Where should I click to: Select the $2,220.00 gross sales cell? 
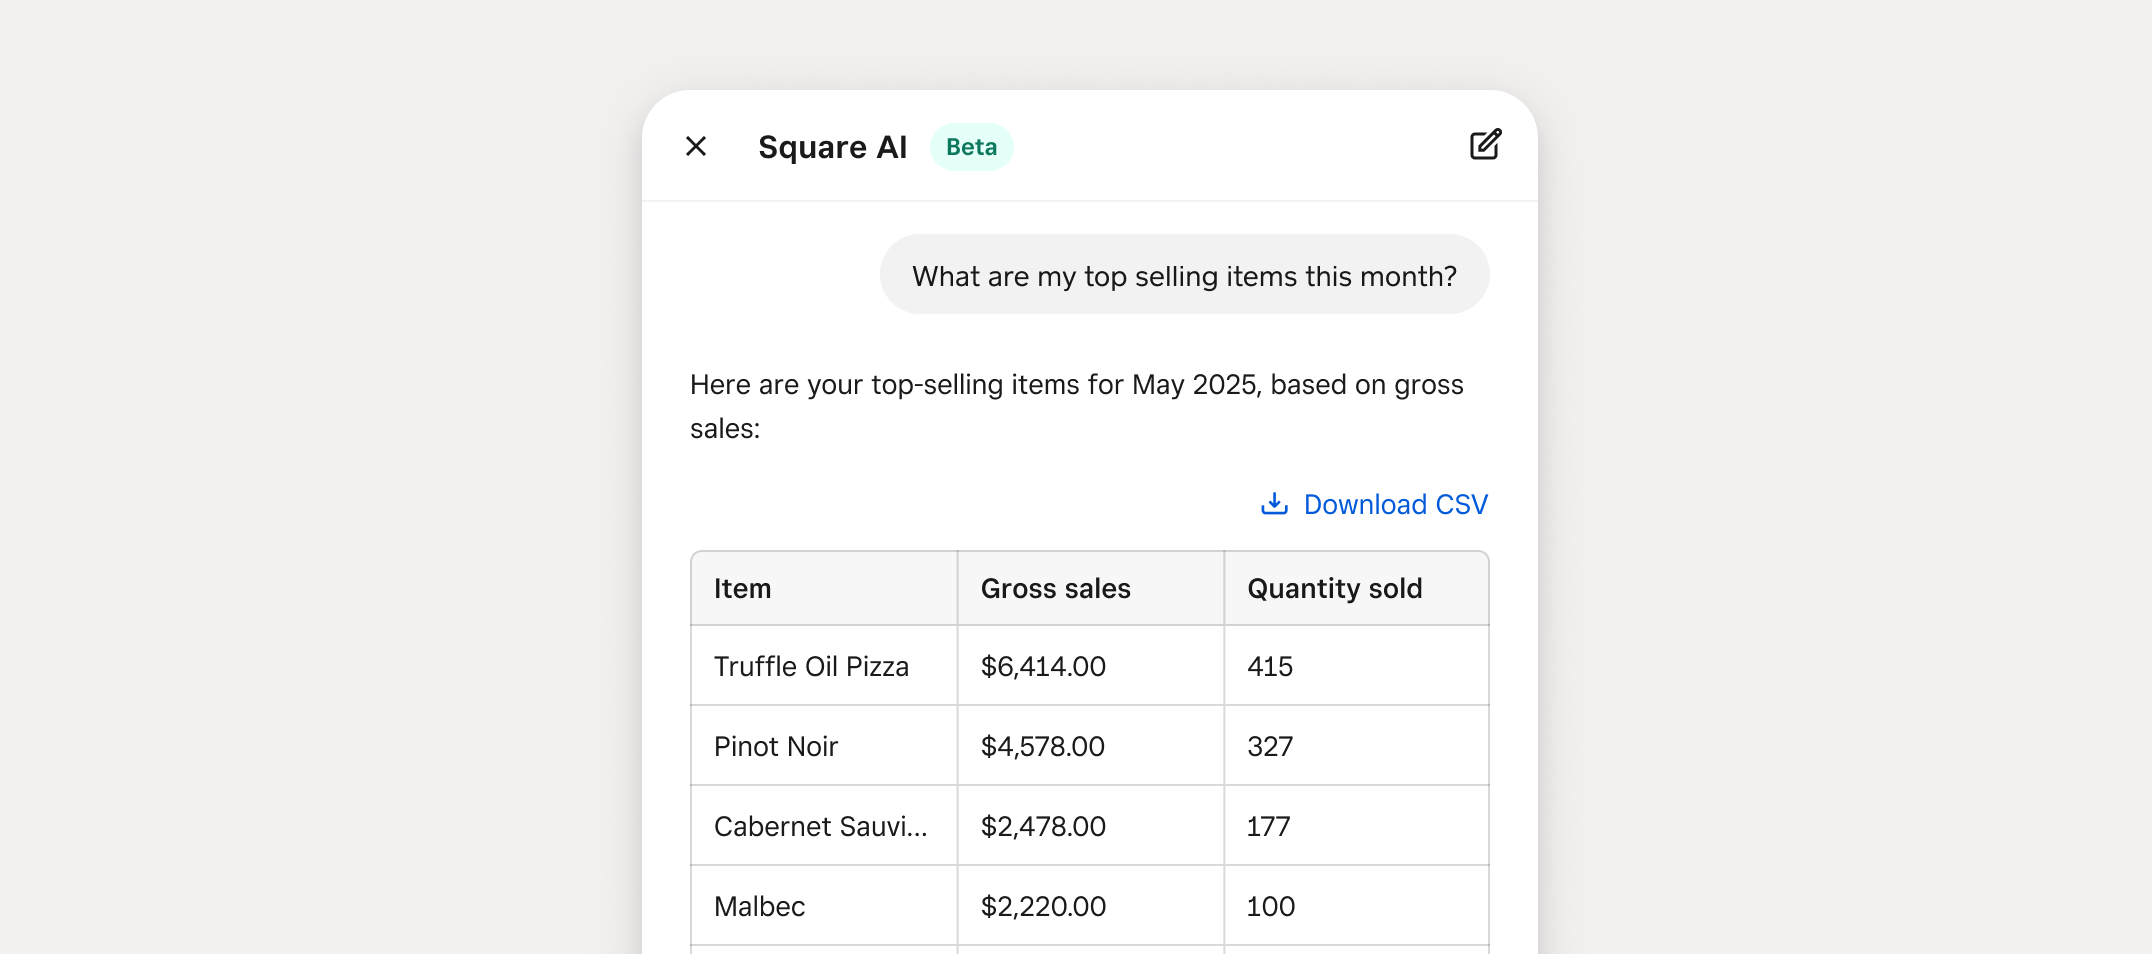click(1090, 906)
